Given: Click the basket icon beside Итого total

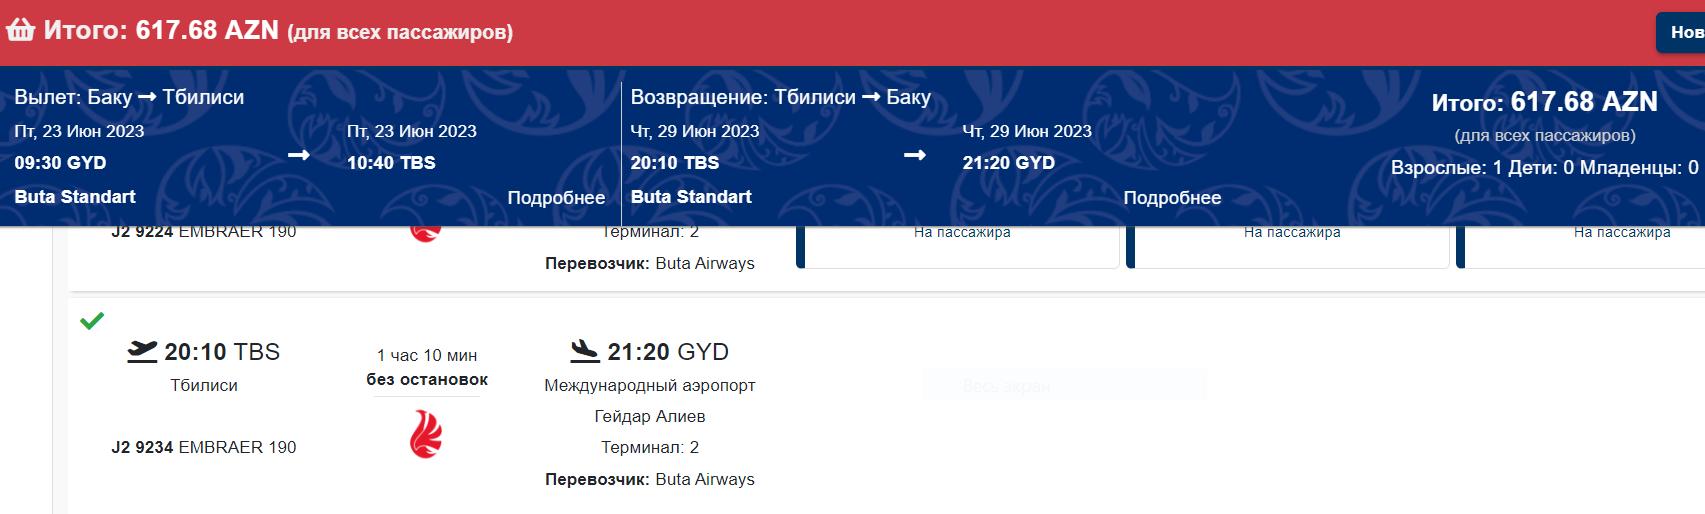Looking at the screenshot, I should (x=20, y=30).
